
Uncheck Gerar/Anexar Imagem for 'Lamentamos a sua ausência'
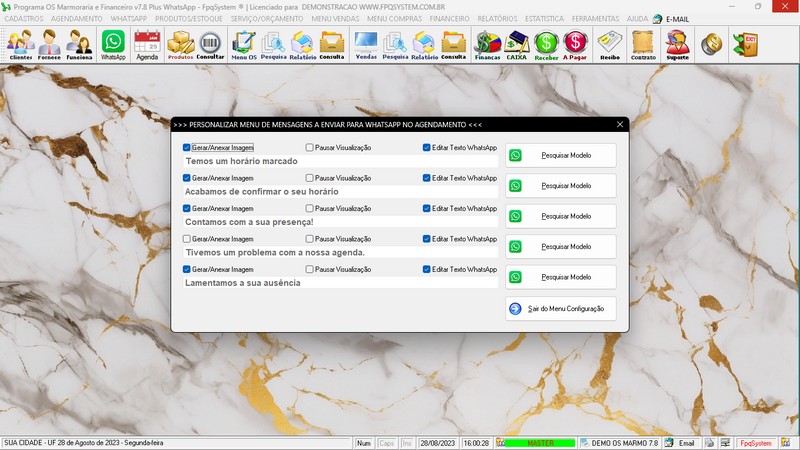[x=187, y=269]
